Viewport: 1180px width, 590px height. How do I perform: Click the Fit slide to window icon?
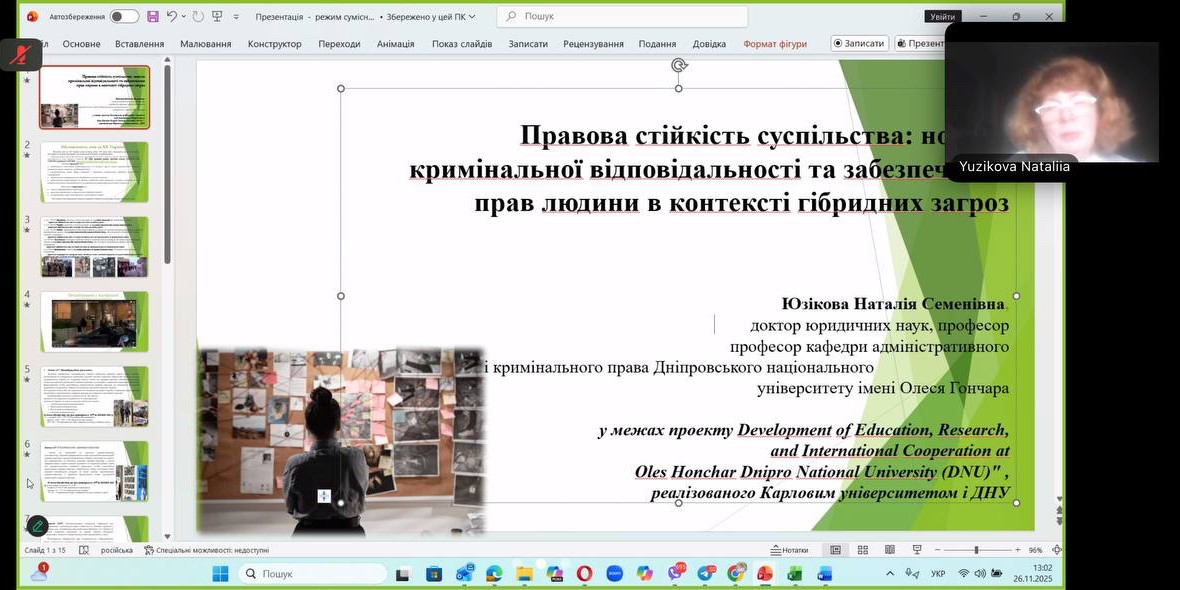[1057, 550]
